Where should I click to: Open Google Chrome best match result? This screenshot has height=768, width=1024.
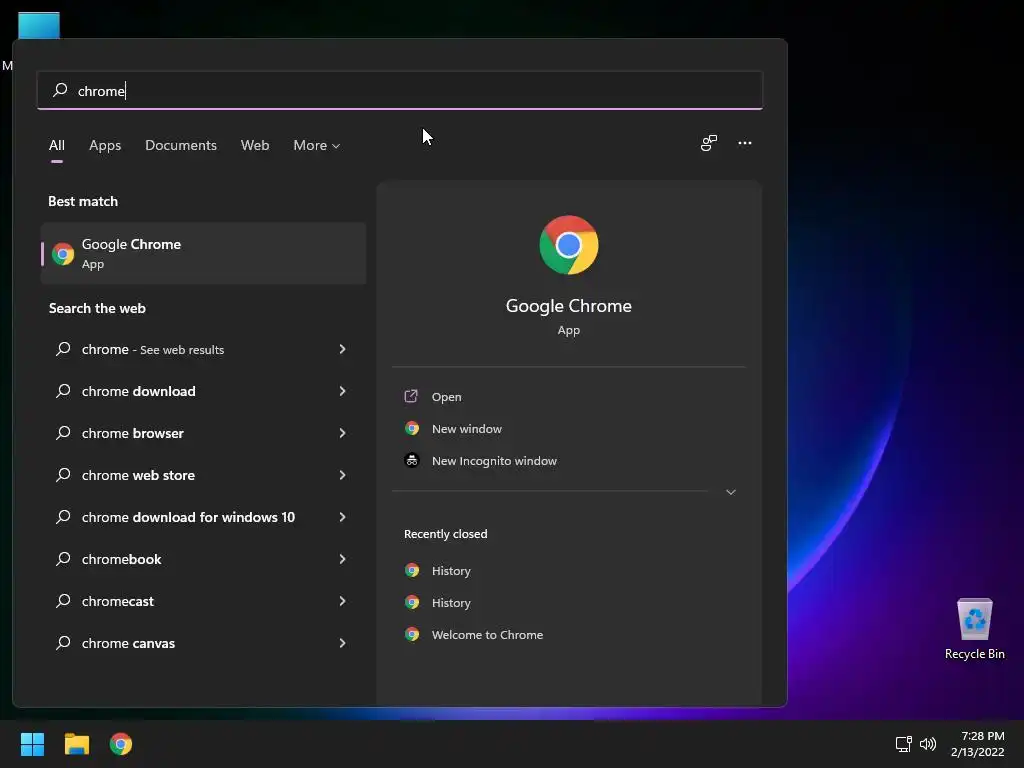click(x=203, y=253)
